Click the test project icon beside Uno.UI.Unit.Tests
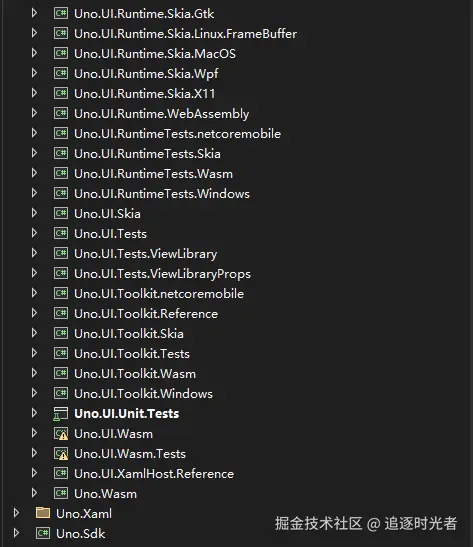473x547 pixels. 61,414
